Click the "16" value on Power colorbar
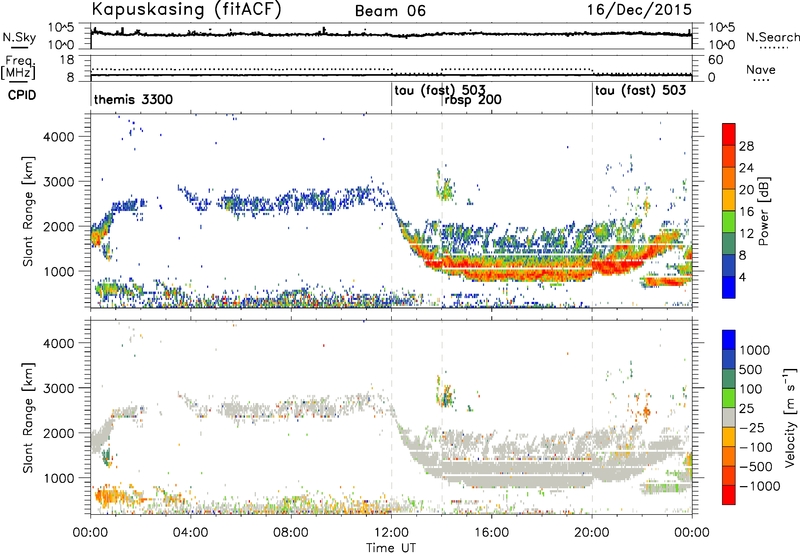Screen dimensions: 800x554 (x=746, y=212)
